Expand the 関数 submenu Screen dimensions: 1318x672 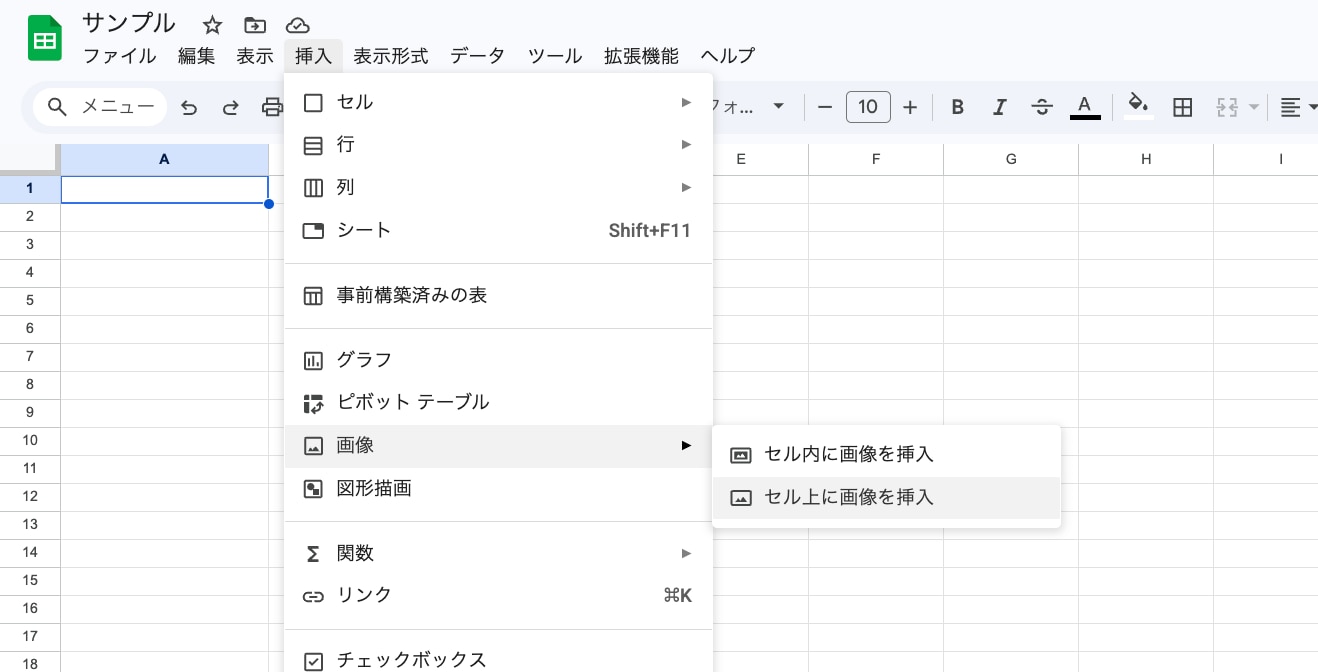point(686,553)
